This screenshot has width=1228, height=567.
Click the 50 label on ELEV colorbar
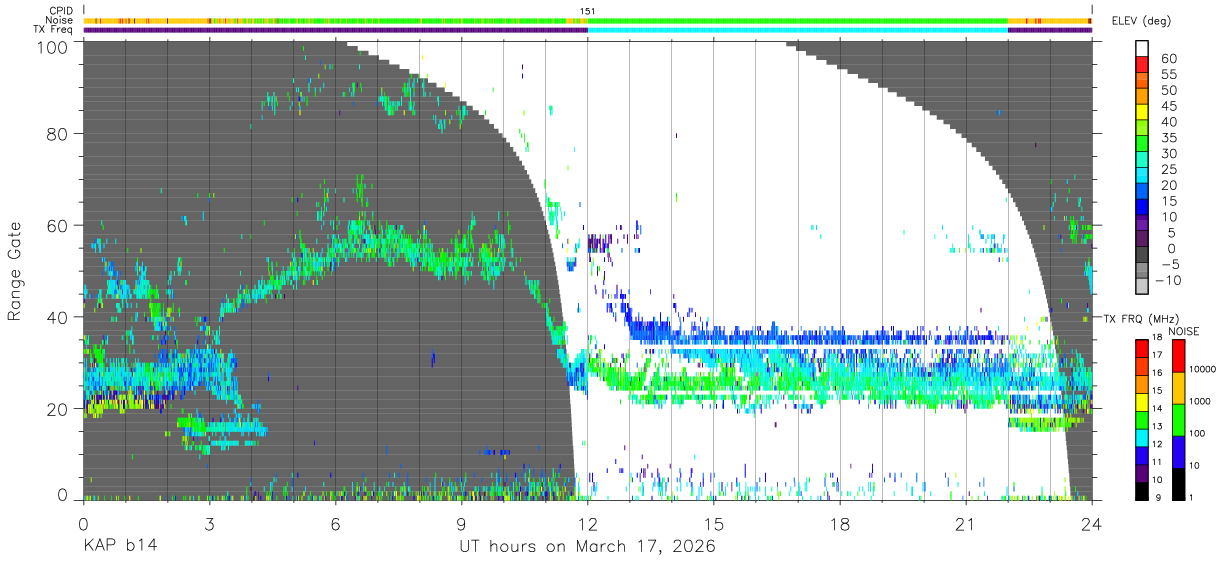[x=1167, y=90]
